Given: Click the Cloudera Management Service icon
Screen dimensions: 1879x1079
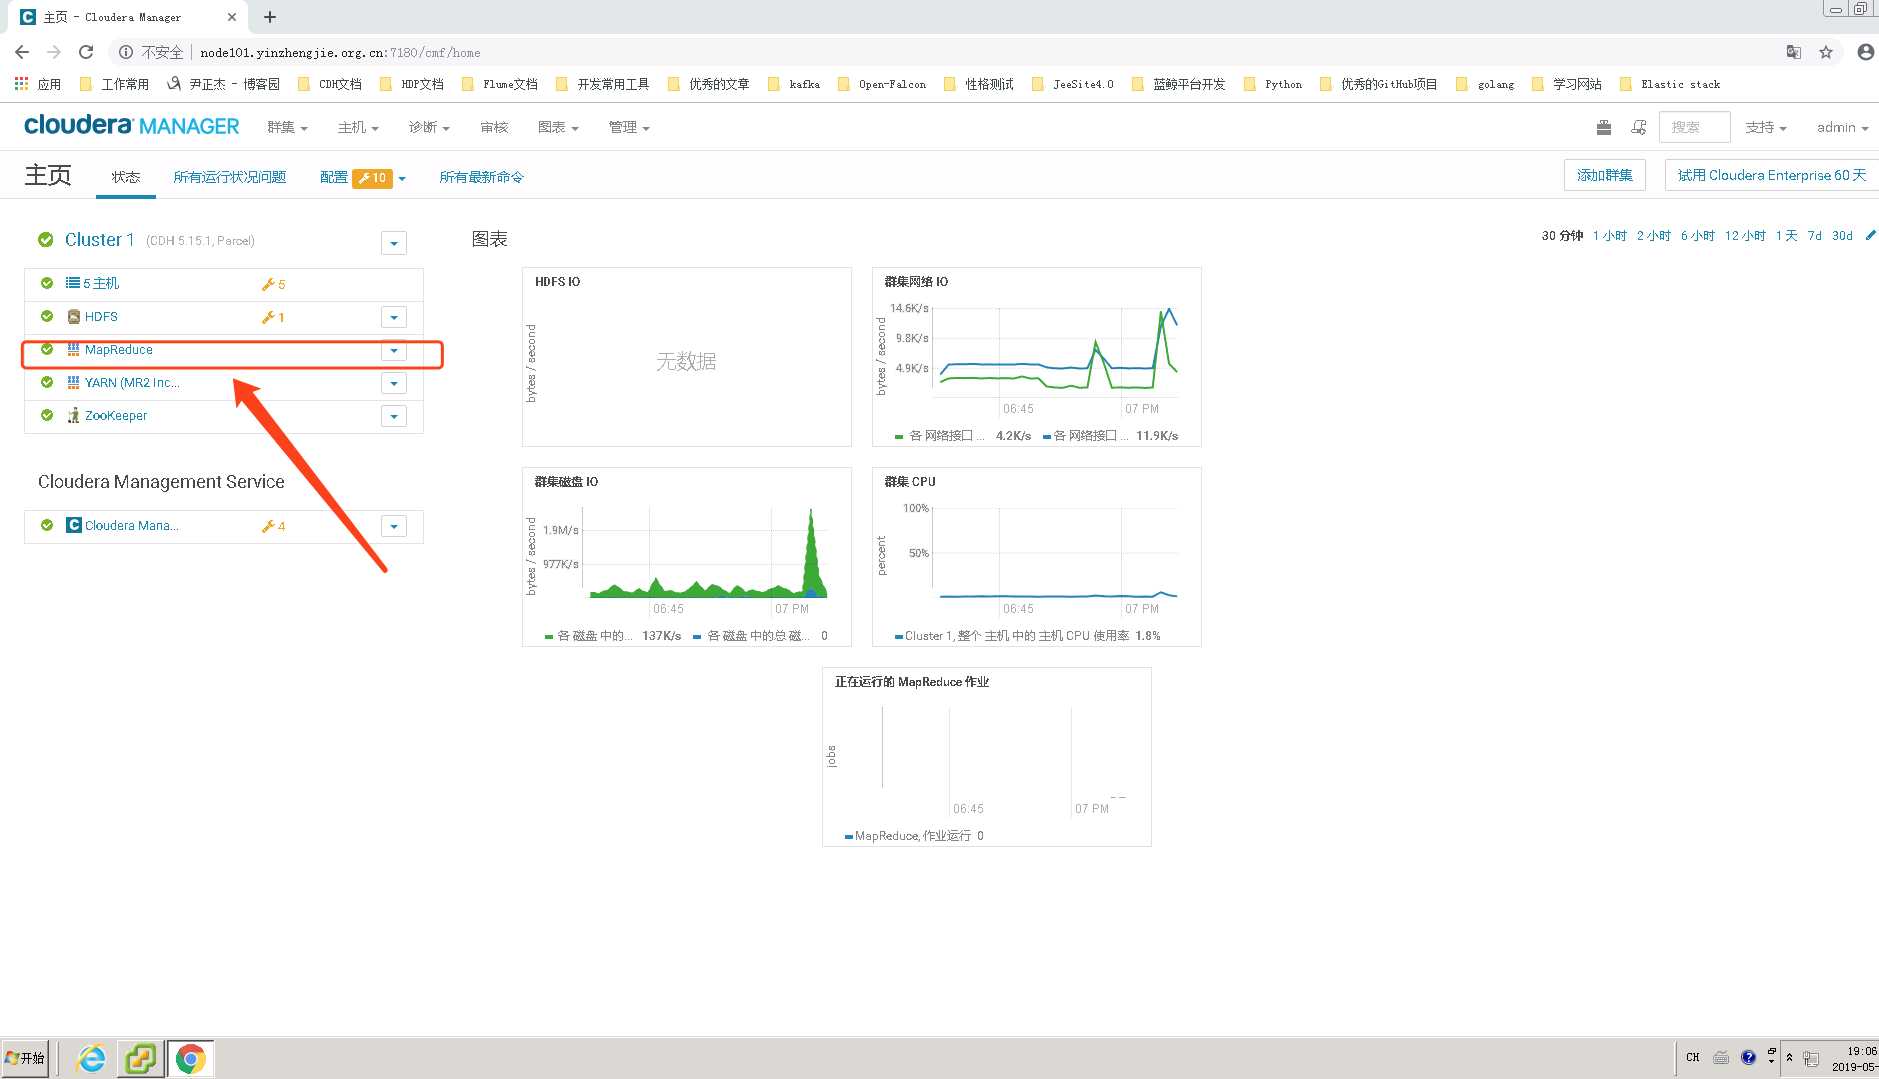Looking at the screenshot, I should tap(74, 525).
